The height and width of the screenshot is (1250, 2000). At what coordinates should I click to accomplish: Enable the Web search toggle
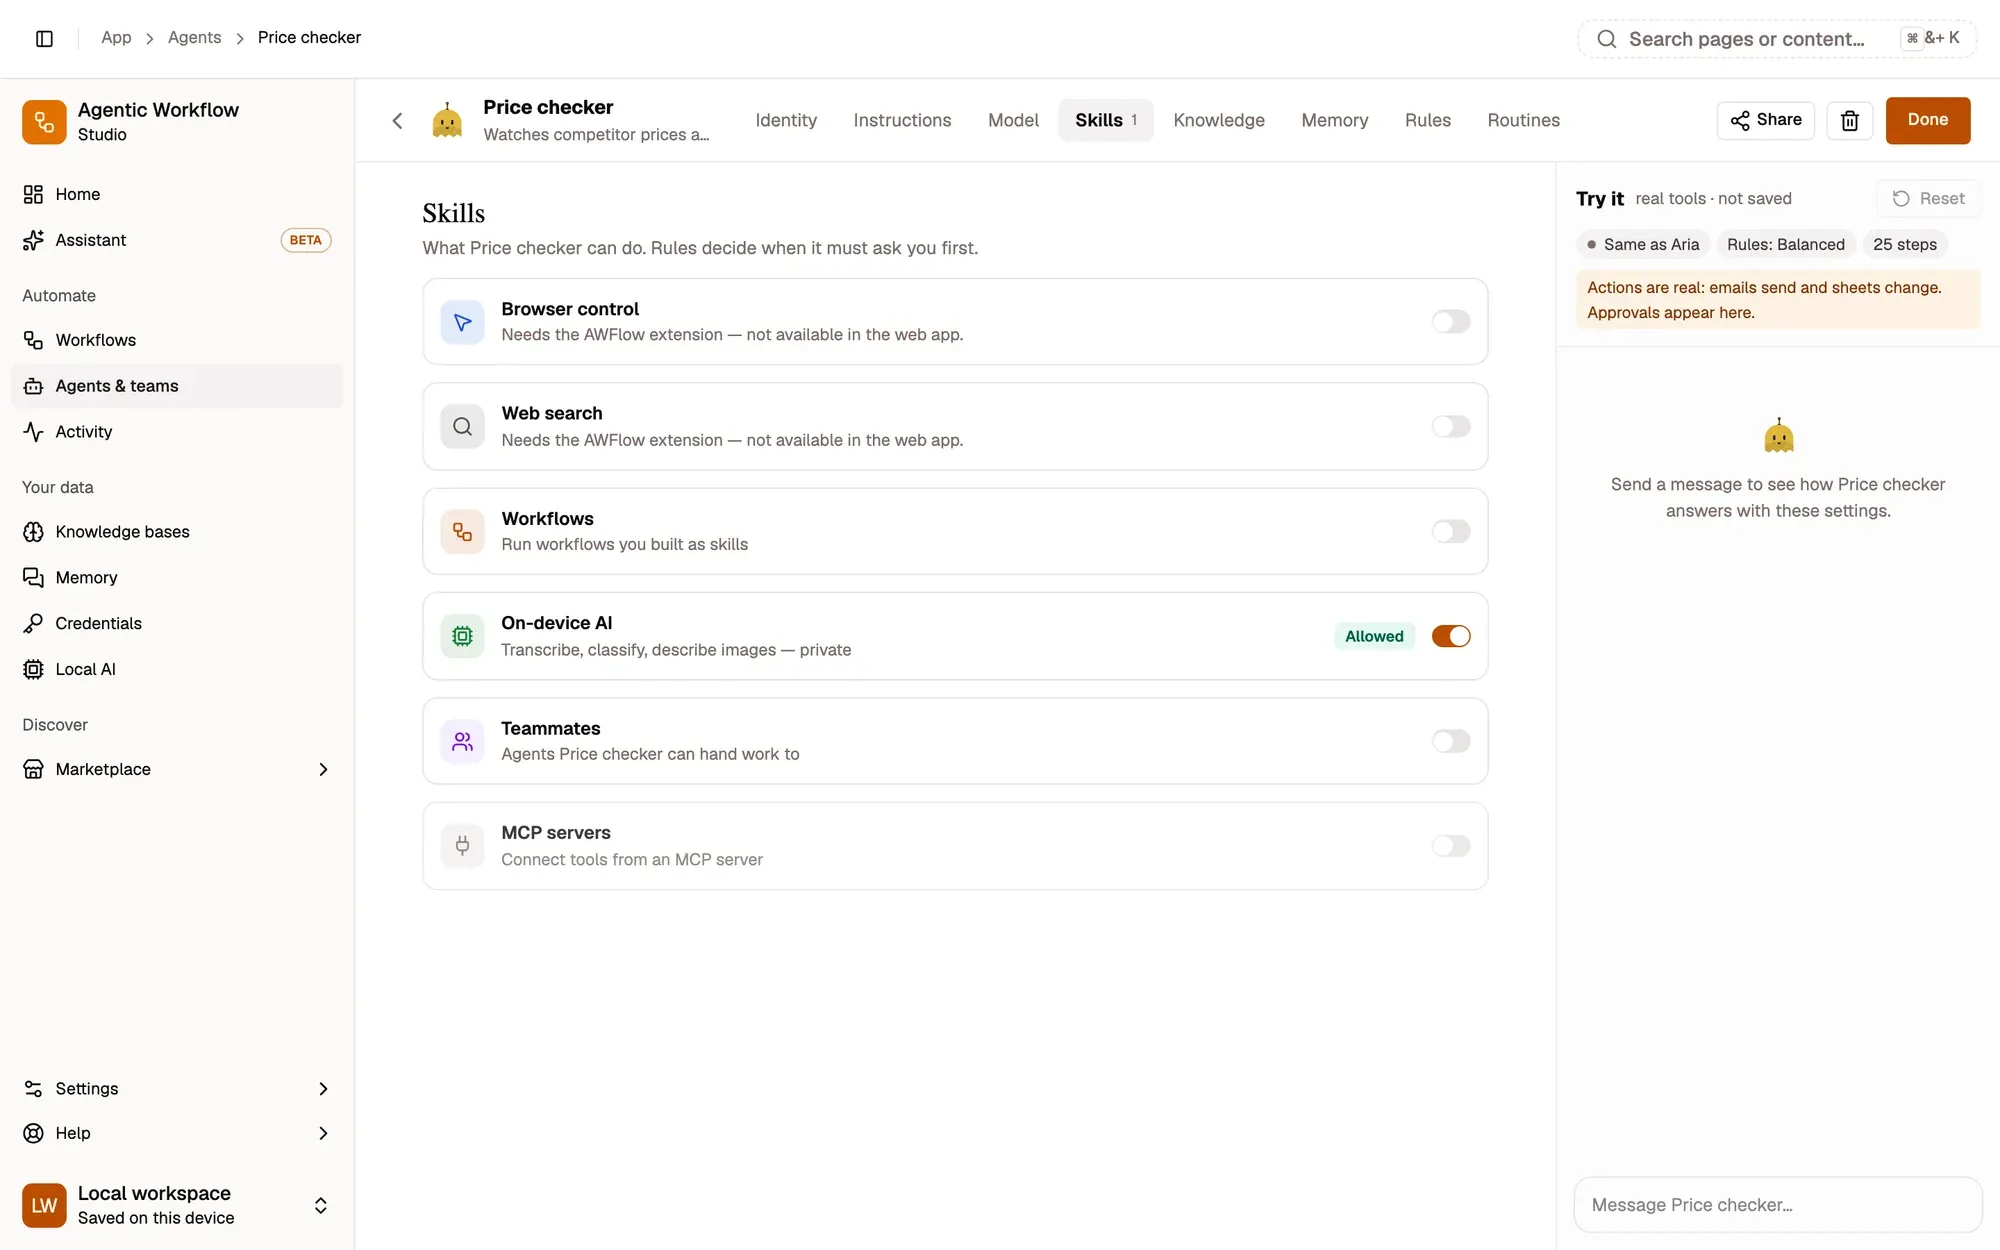1450,427
